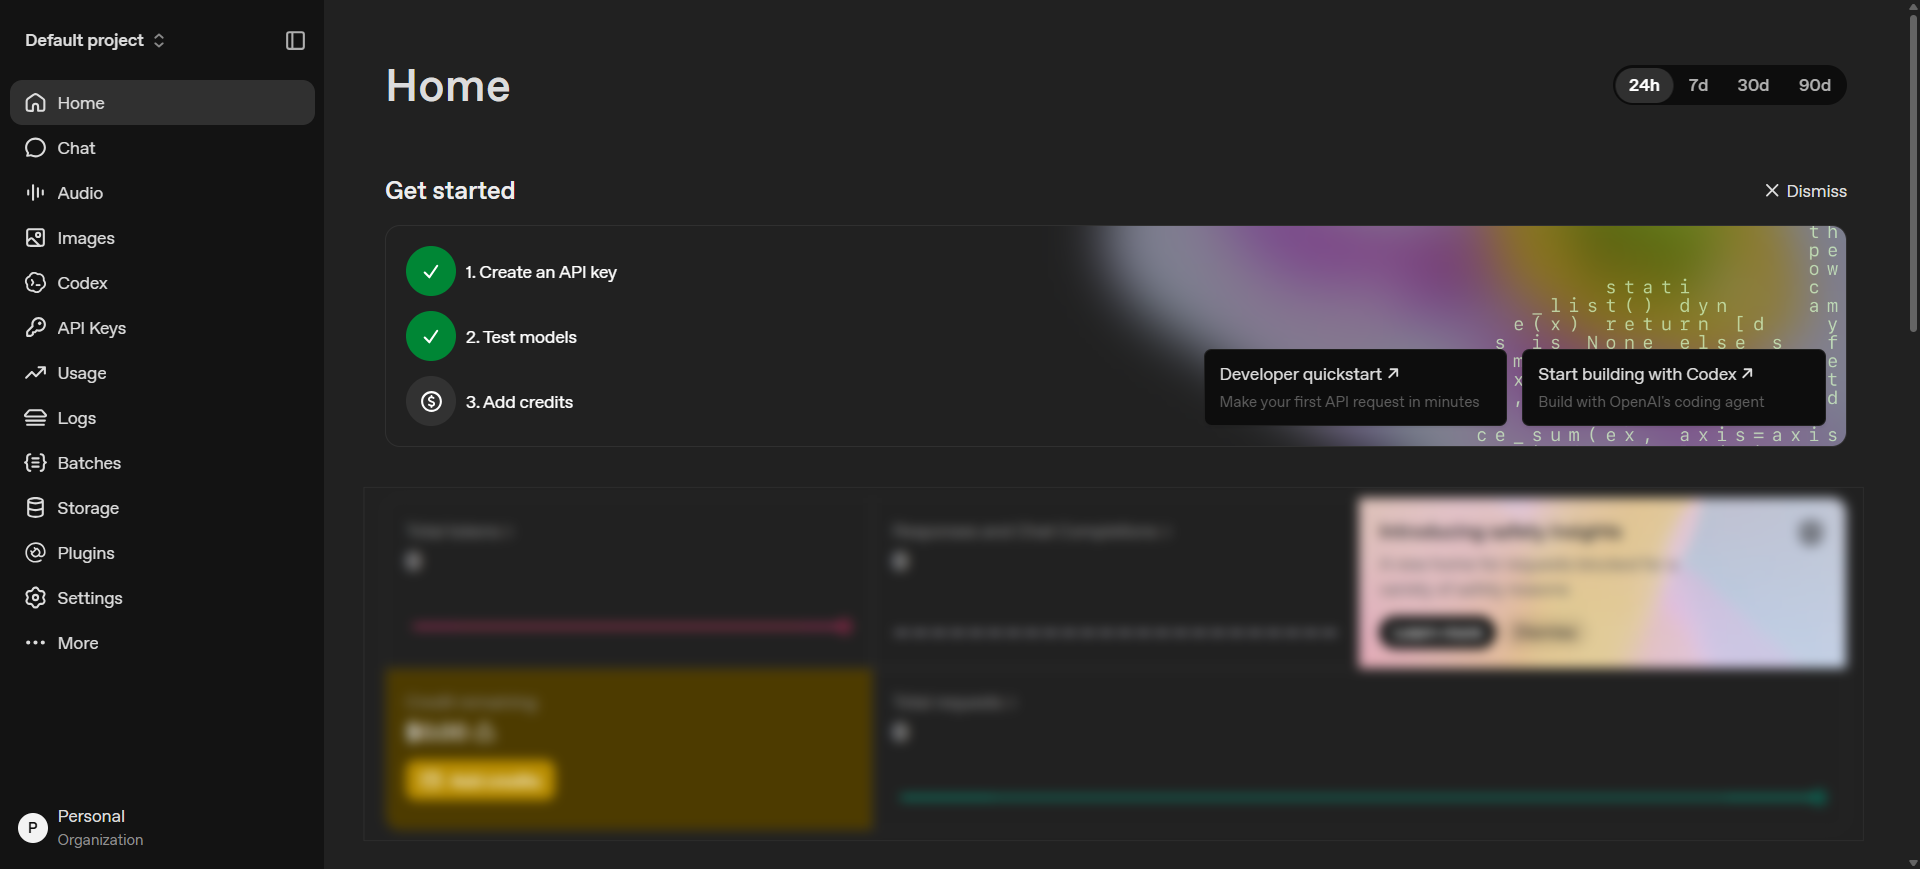Navigate to Batches section
1920x869 pixels.
pyautogui.click(x=162, y=463)
